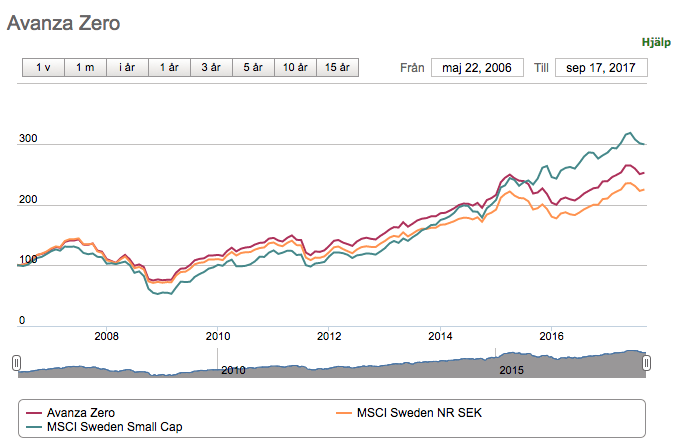679x448 pixels.
Task: Select the 1 m time range button
Action: pyautogui.click(x=85, y=68)
